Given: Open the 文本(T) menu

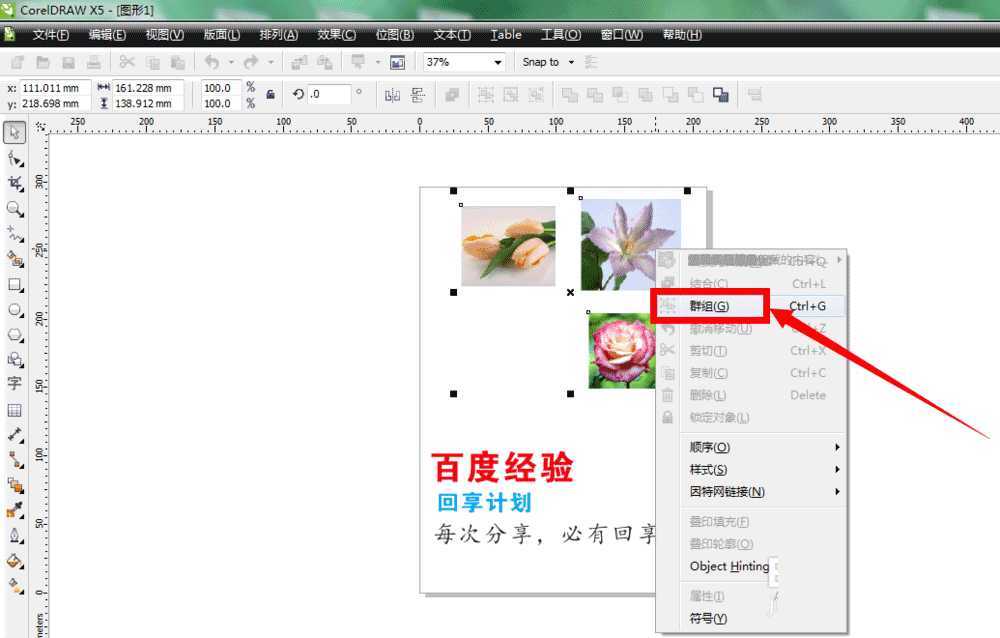Looking at the screenshot, I should coord(451,34).
